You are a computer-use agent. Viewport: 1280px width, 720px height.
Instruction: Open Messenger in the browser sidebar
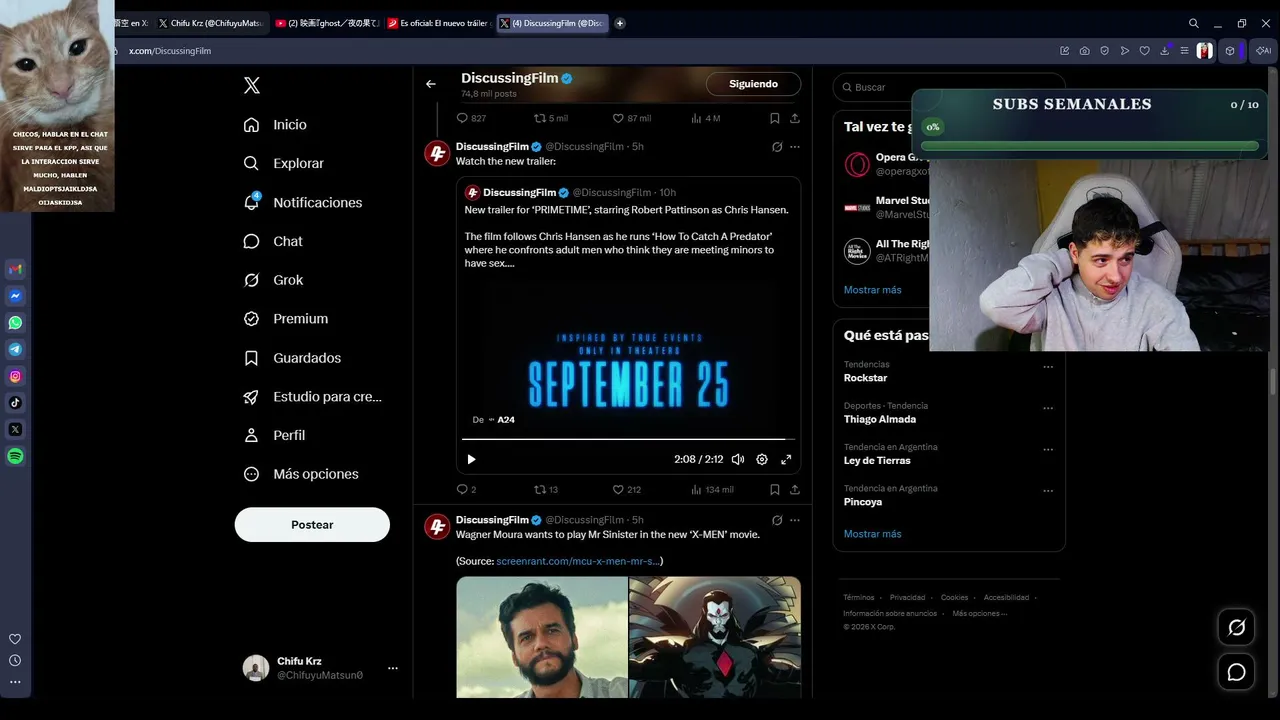(15, 296)
